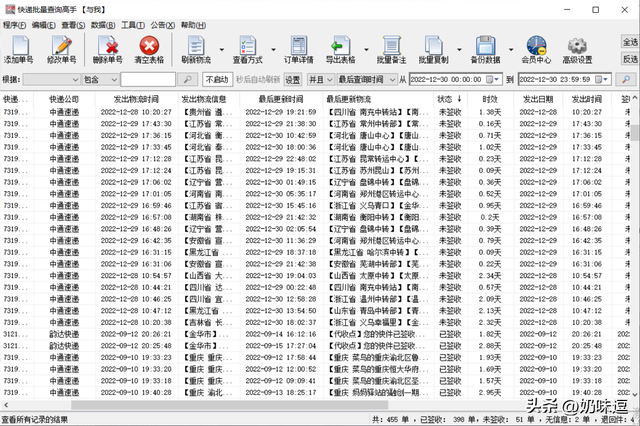Click the 全选 button
The image size is (640, 426).
pos(630,42)
